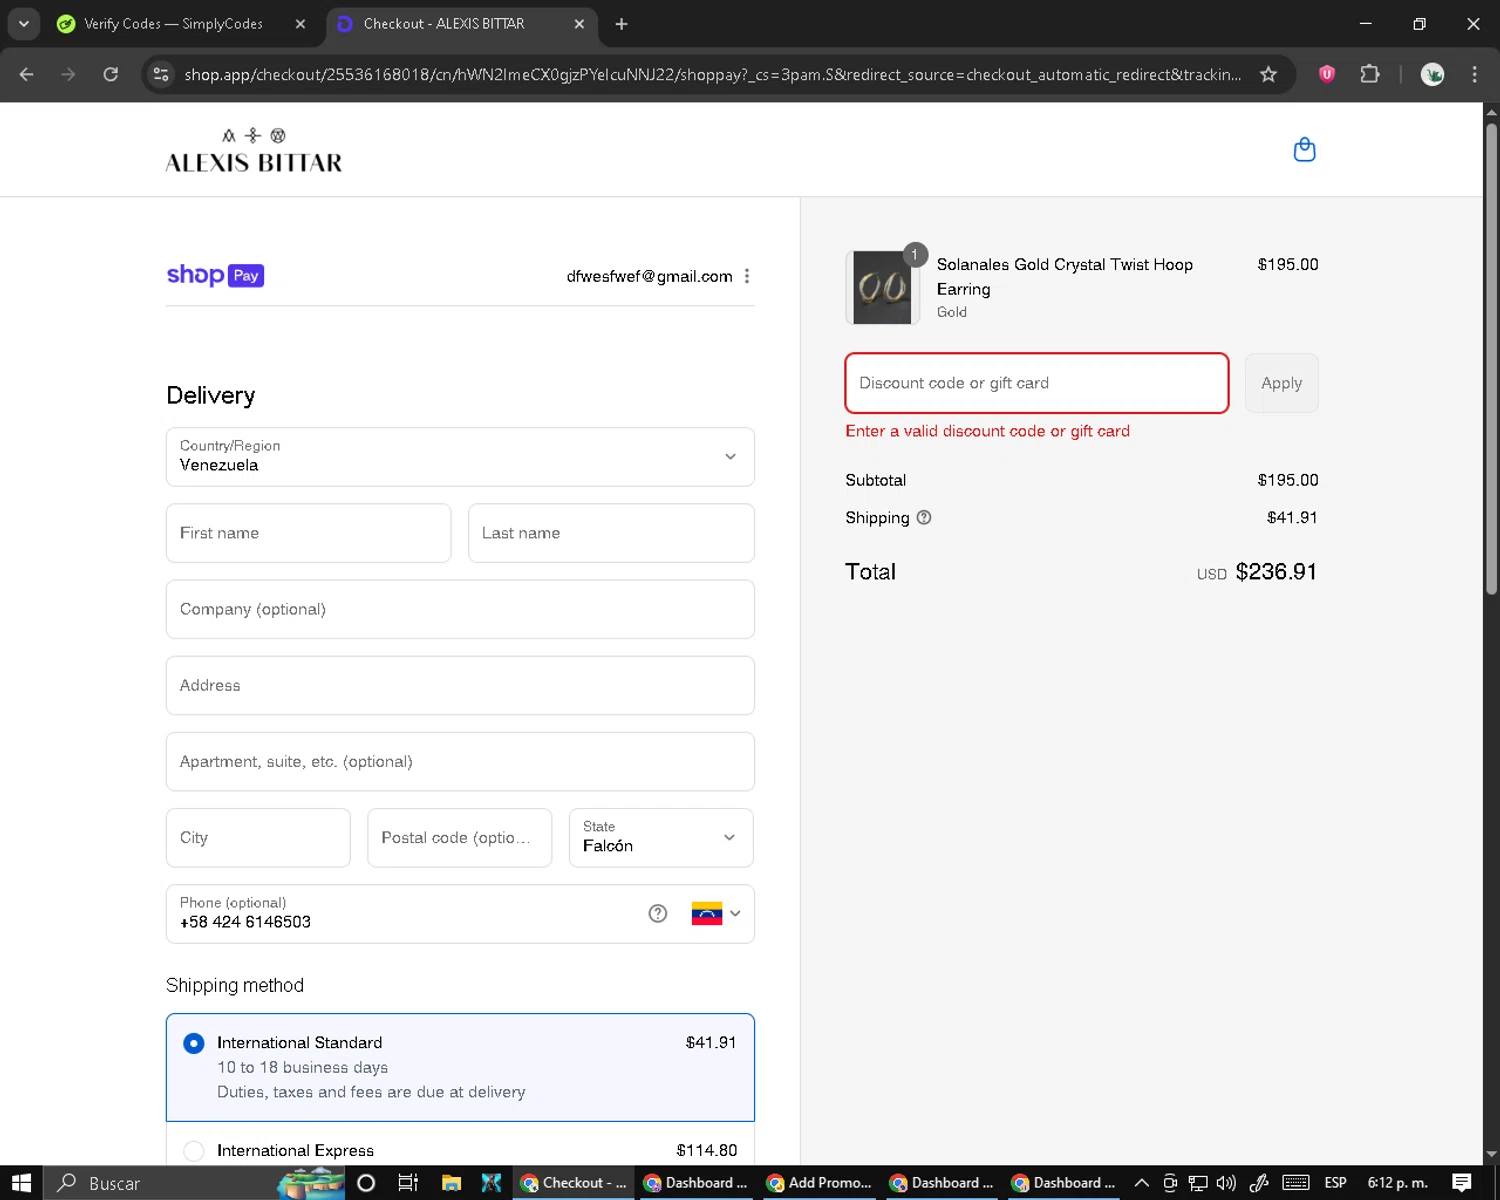Viewport: 1500px width, 1200px height.
Task: Click the Company (optional) field
Action: point(460,609)
